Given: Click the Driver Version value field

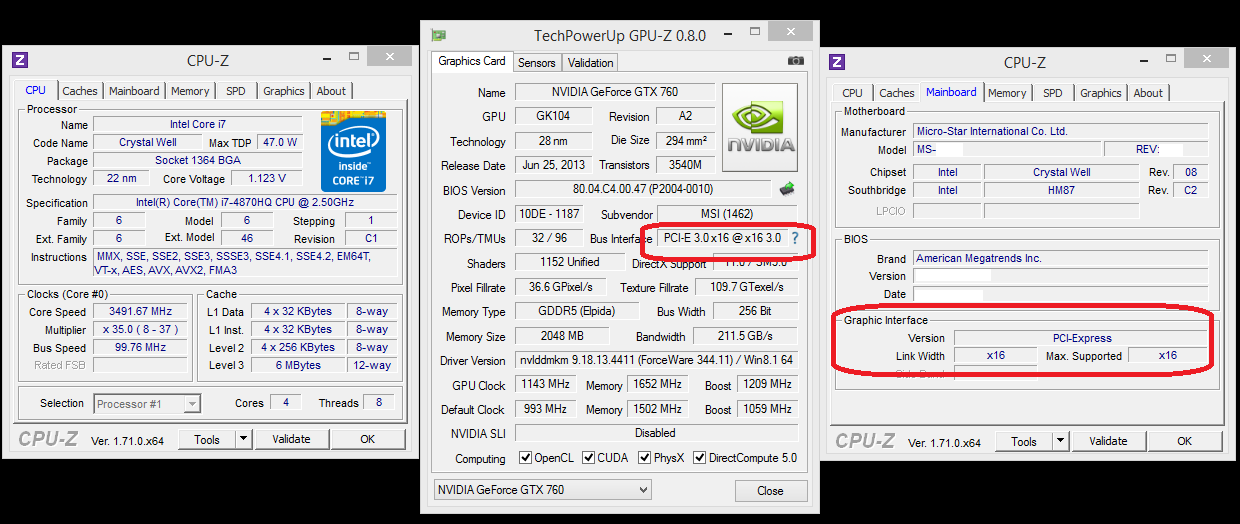Looking at the screenshot, I should coord(656,360).
